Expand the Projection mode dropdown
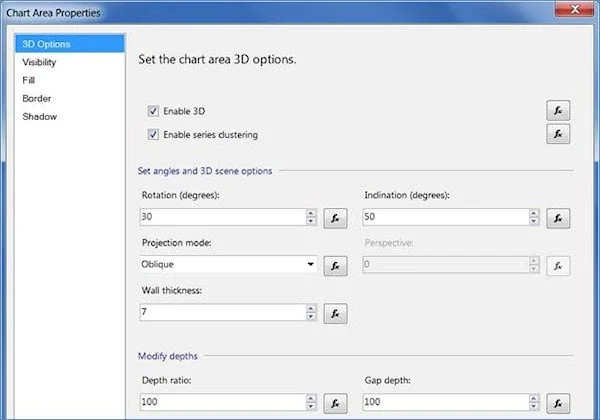Image resolution: width=600 pixels, height=420 pixels. pos(310,264)
